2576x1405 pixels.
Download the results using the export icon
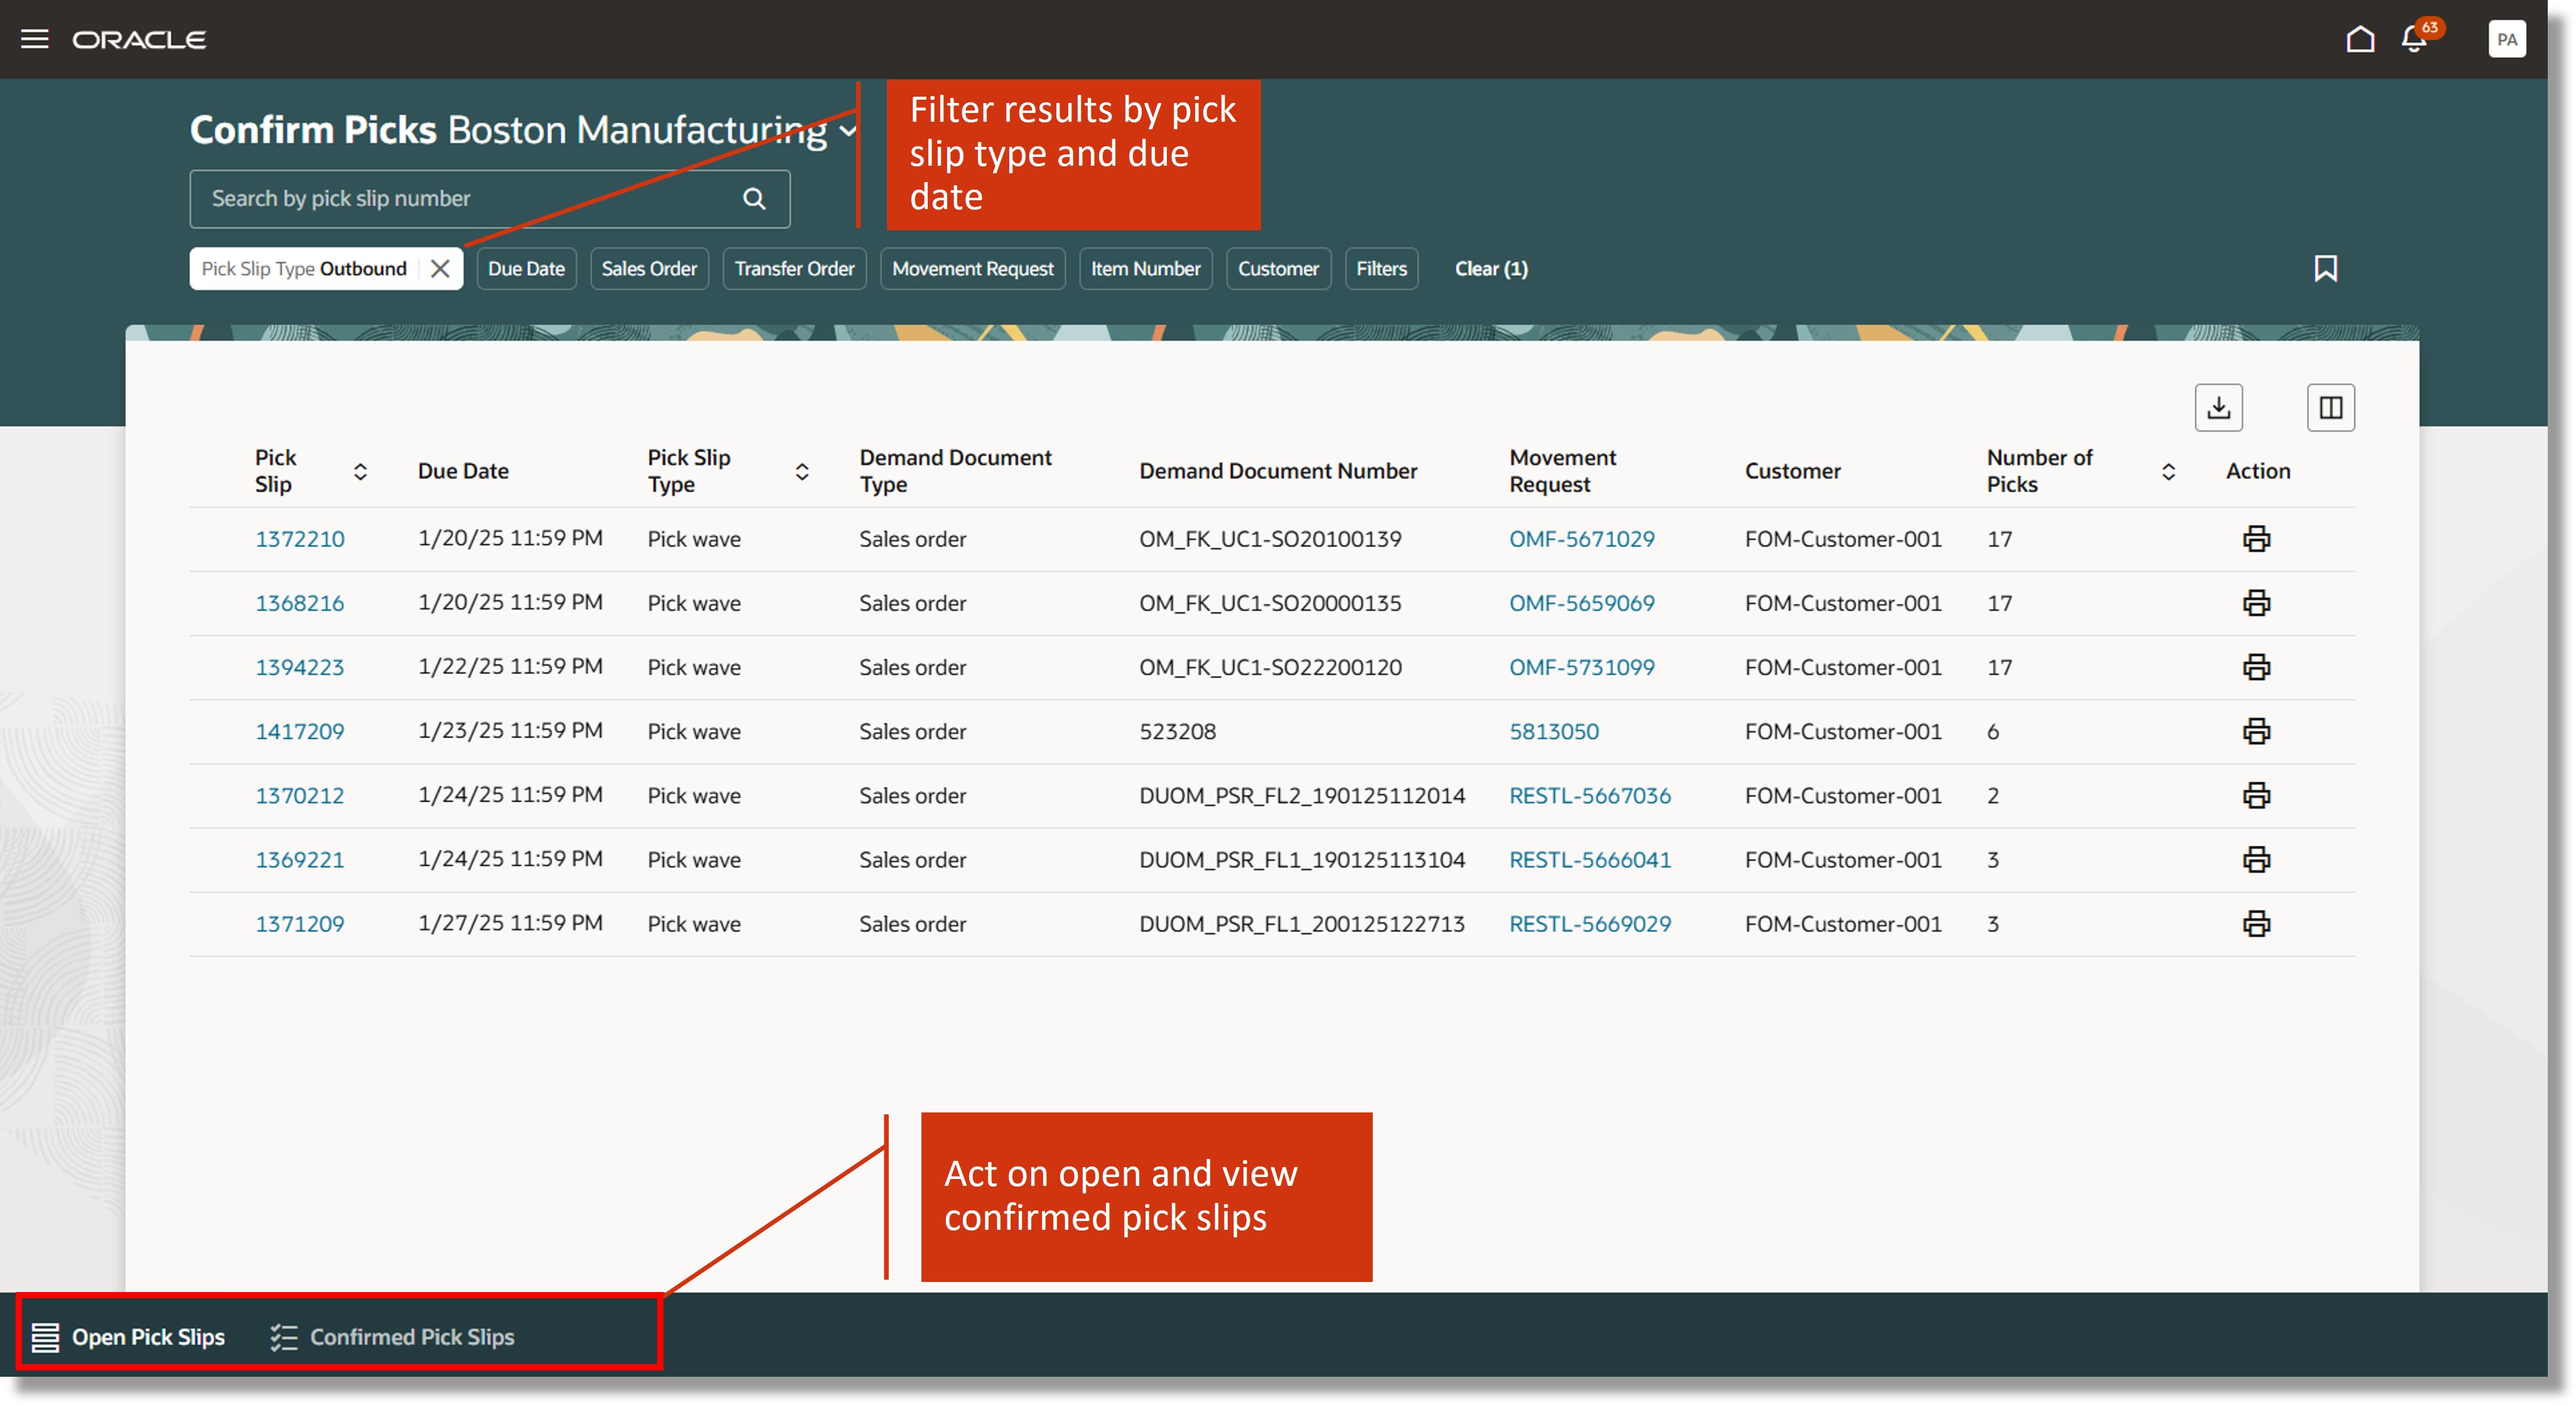coord(2219,407)
